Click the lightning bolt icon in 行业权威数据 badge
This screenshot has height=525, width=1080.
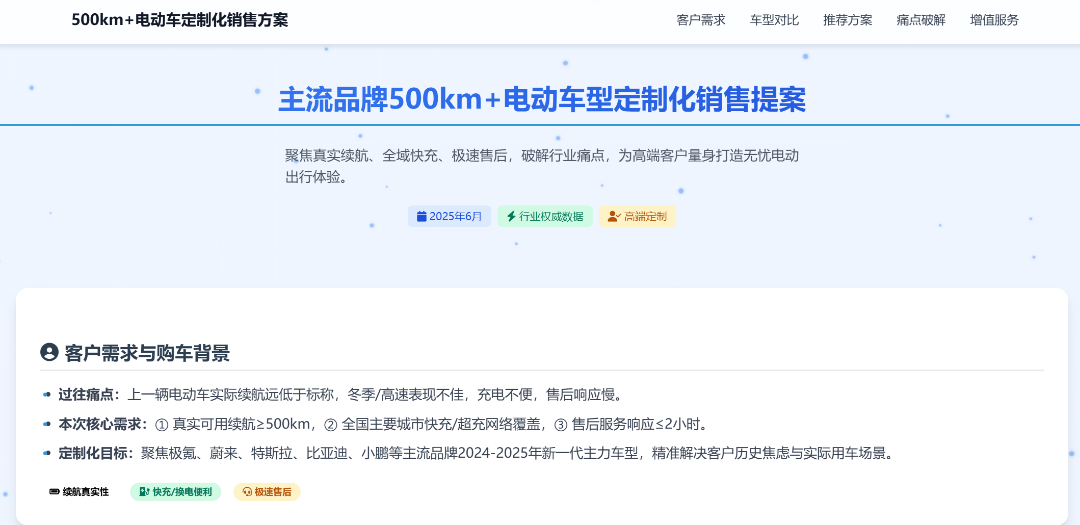[x=511, y=216]
